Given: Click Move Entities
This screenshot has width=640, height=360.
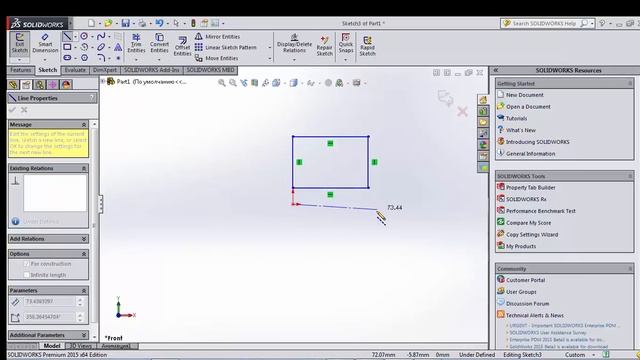Looking at the screenshot, I should tap(216, 58).
